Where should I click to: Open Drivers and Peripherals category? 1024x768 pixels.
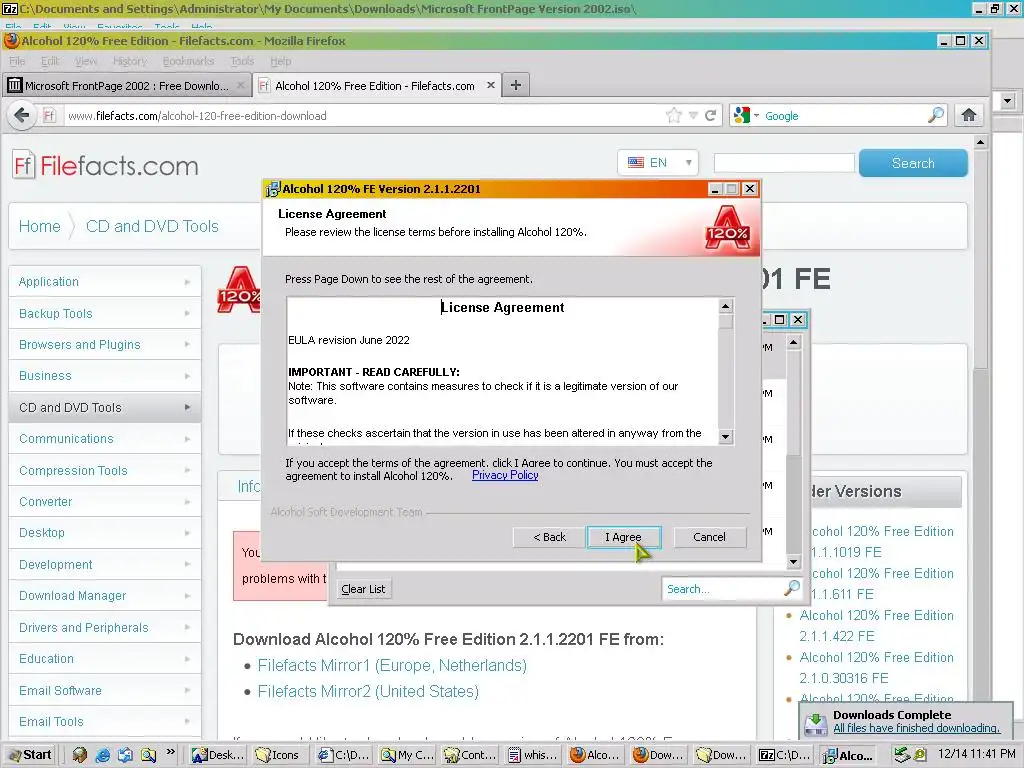[104, 627]
